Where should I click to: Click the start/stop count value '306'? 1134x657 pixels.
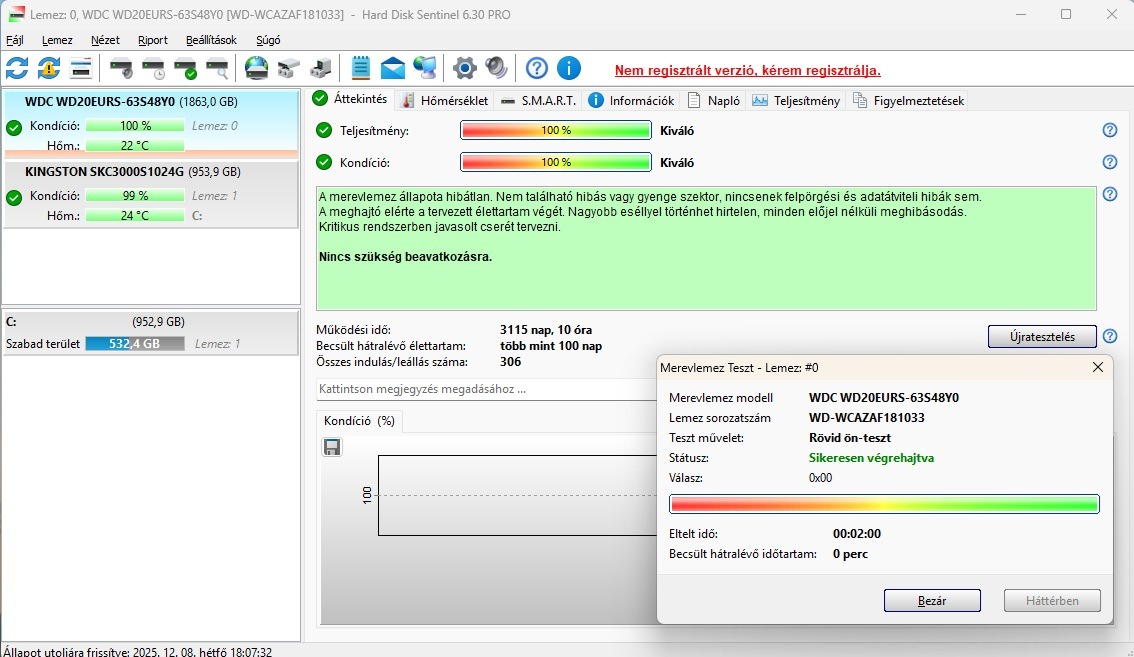click(511, 362)
